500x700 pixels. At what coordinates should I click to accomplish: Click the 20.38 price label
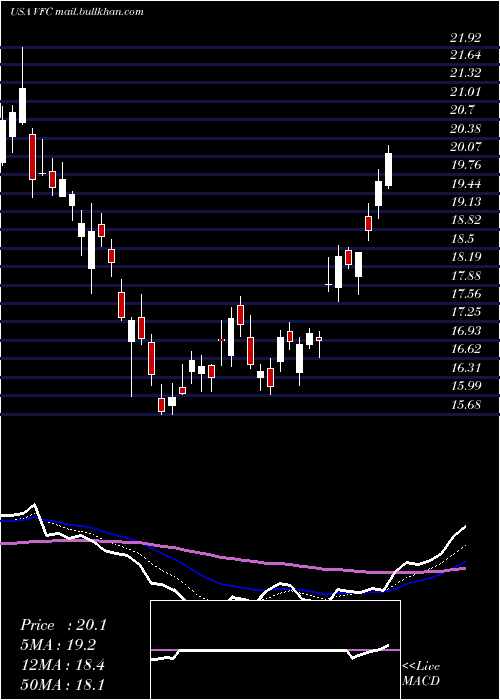click(x=465, y=129)
